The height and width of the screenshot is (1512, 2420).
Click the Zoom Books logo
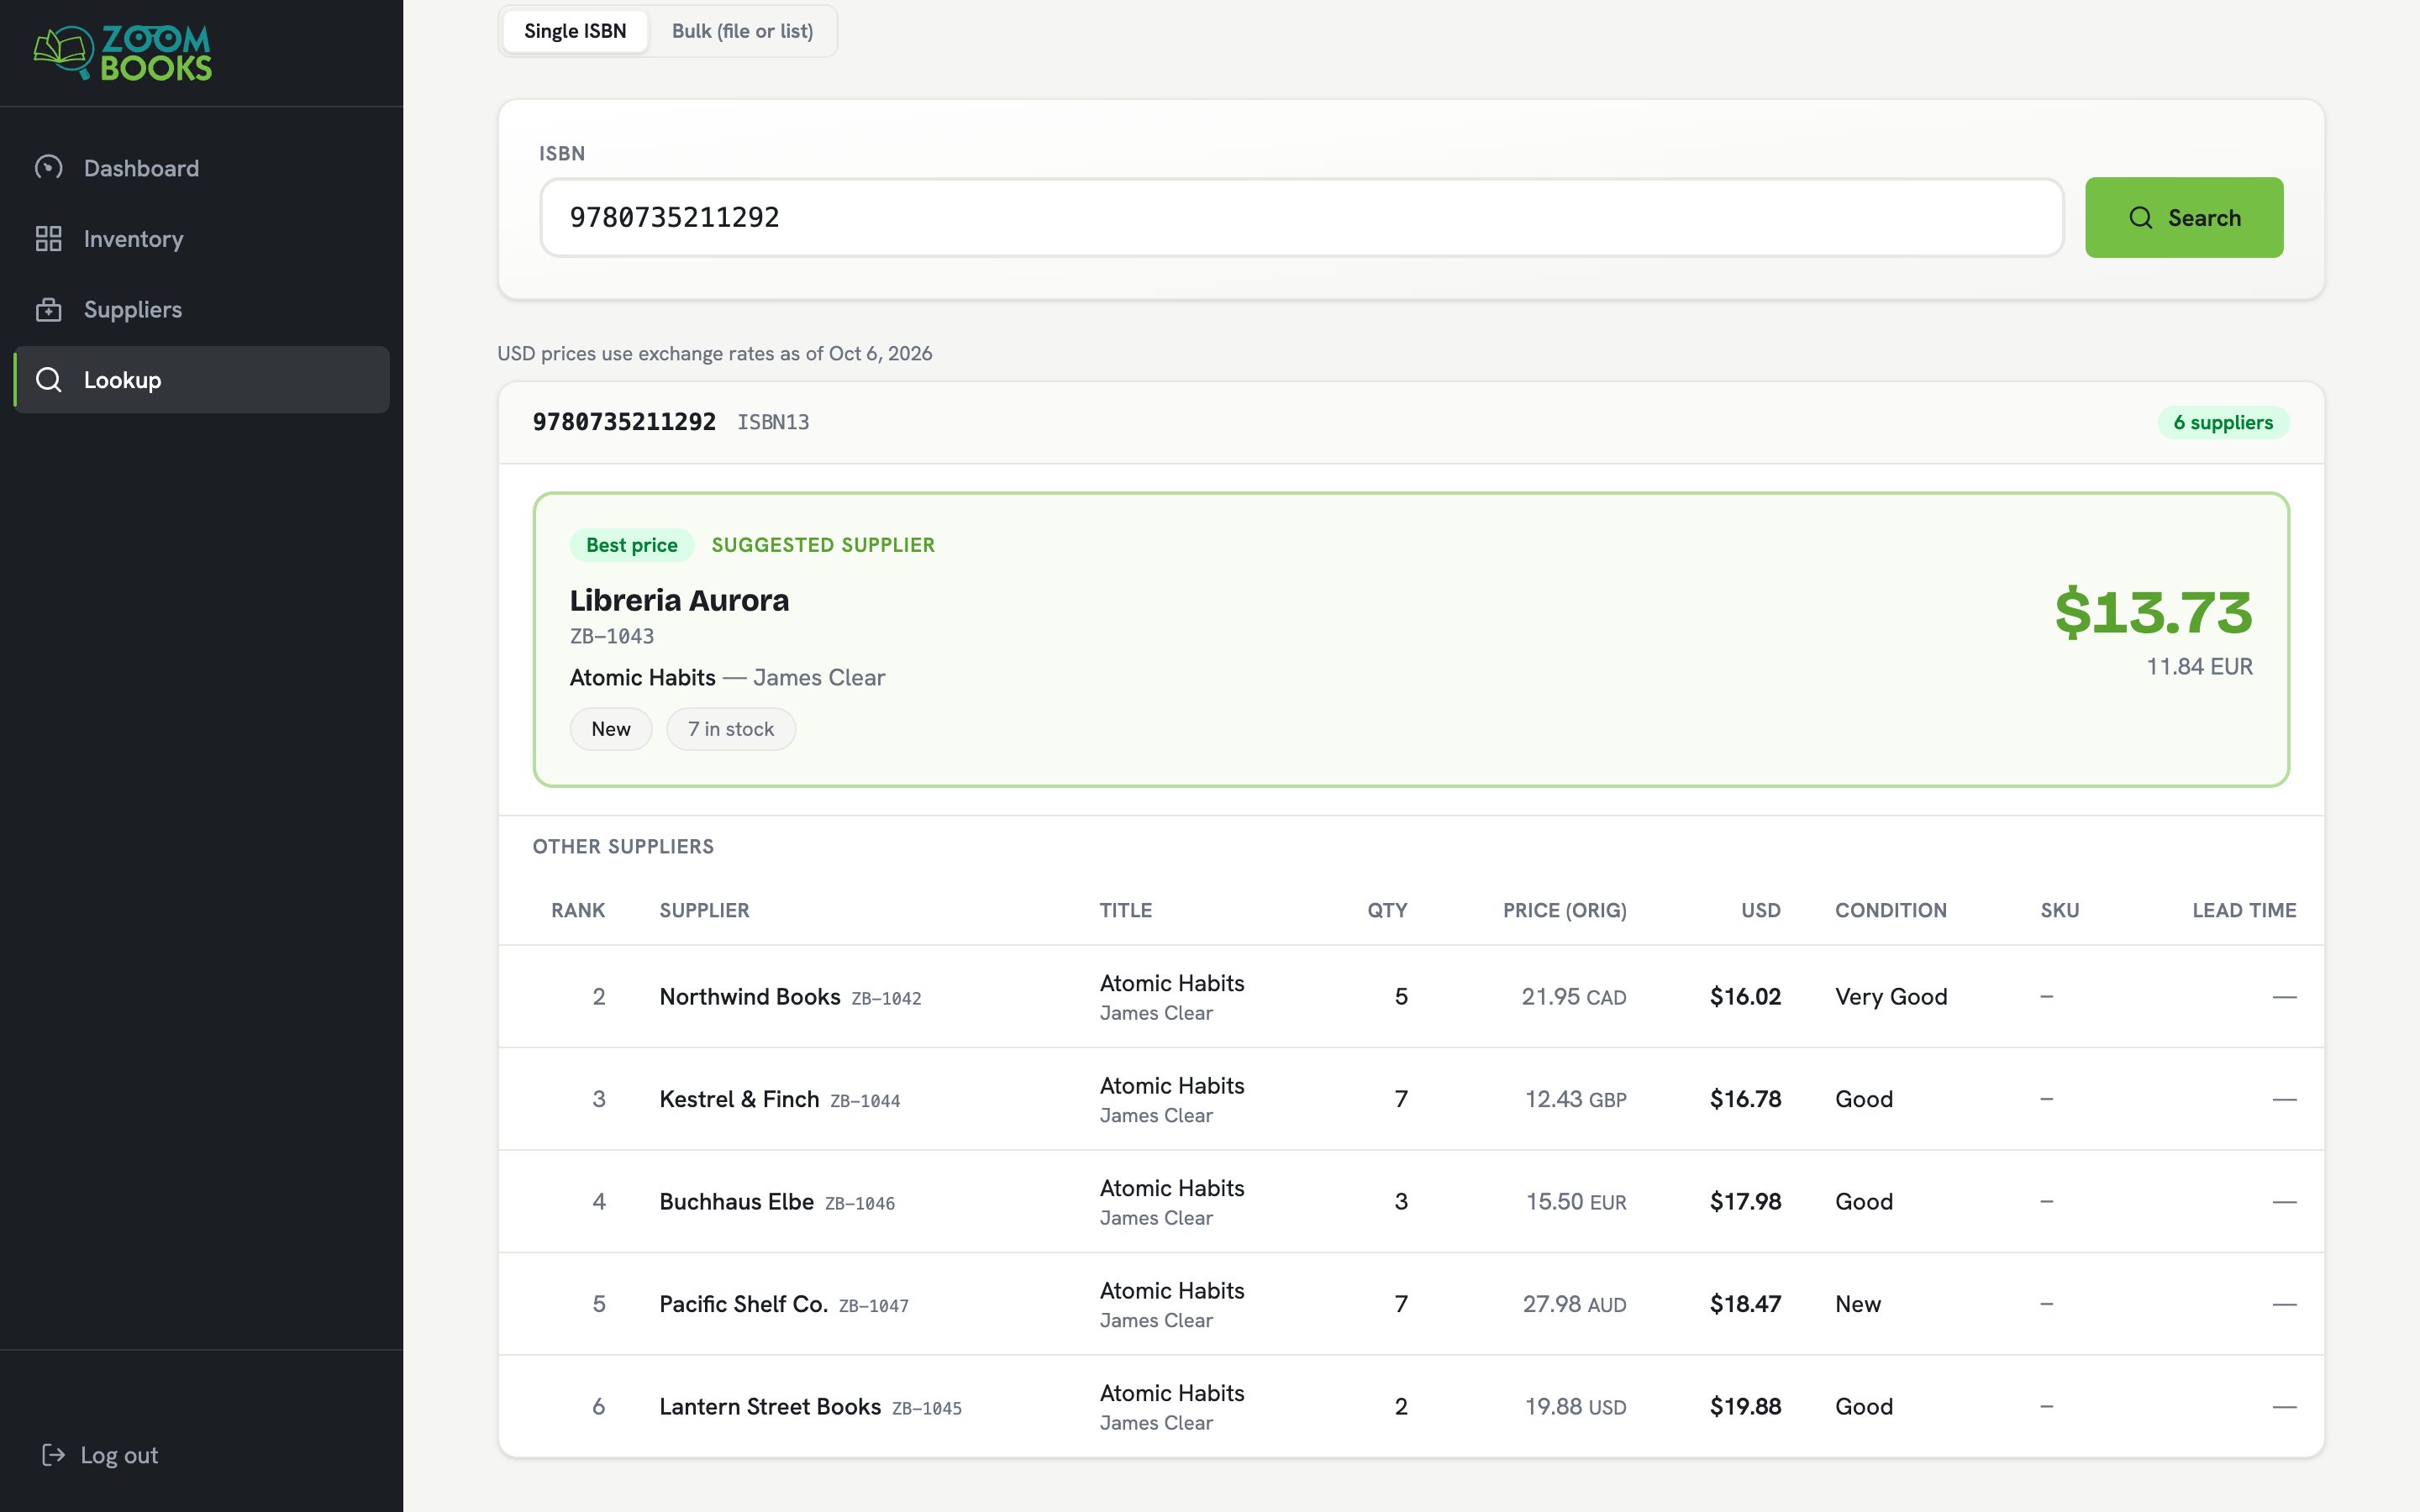(x=122, y=53)
